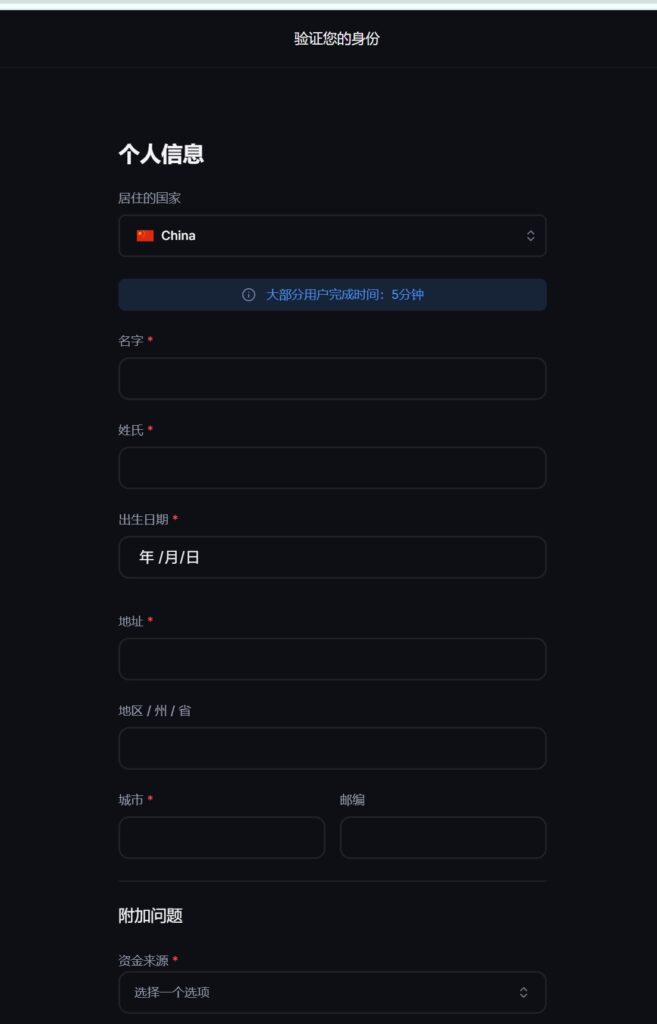The image size is (657, 1024).
Task: Focus the 名字 text field
Action: point(332,379)
